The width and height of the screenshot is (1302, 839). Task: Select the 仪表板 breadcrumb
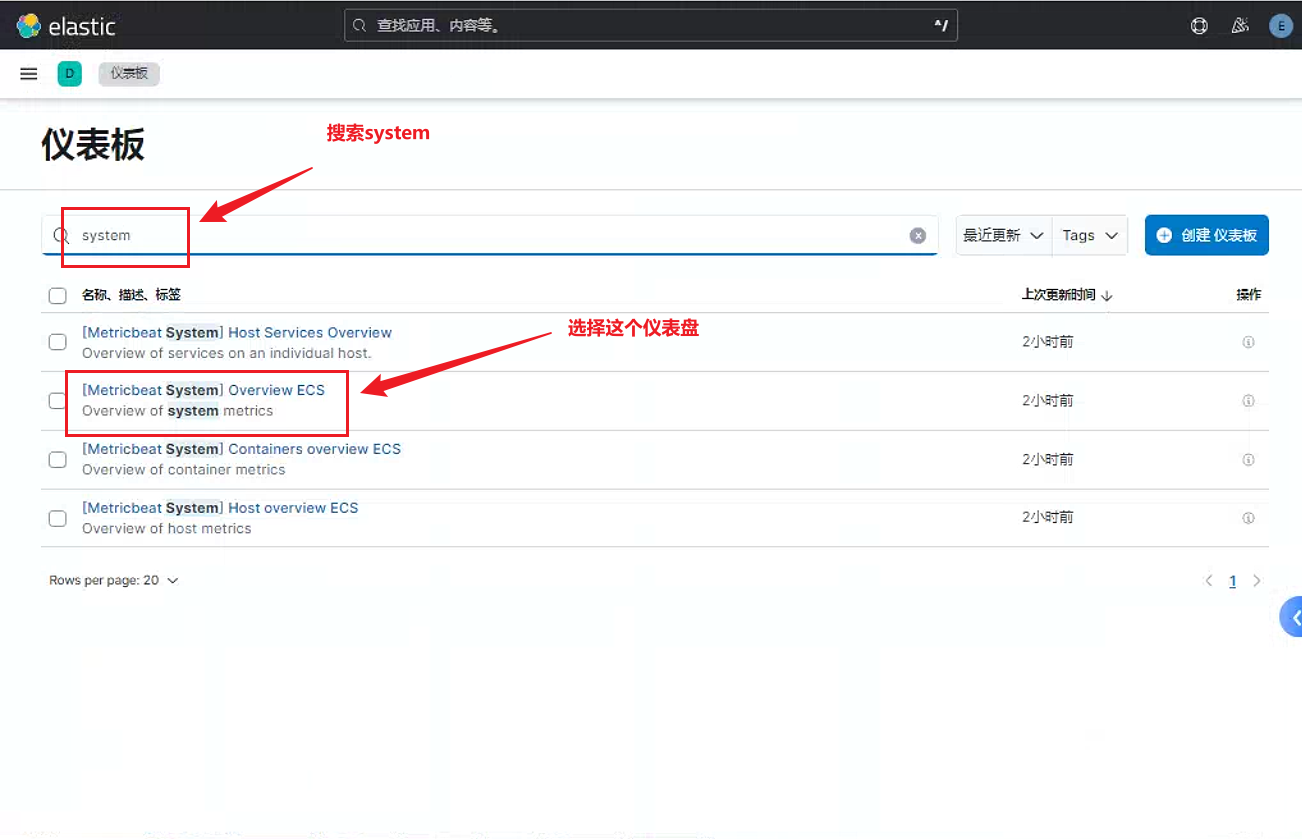pyautogui.click(x=129, y=73)
